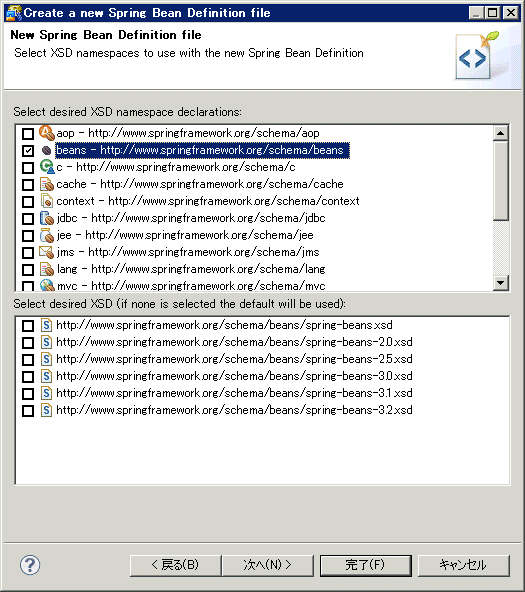The height and width of the screenshot is (592, 525).
Task: Check the jee namespace checkbox
Action: click(x=28, y=236)
